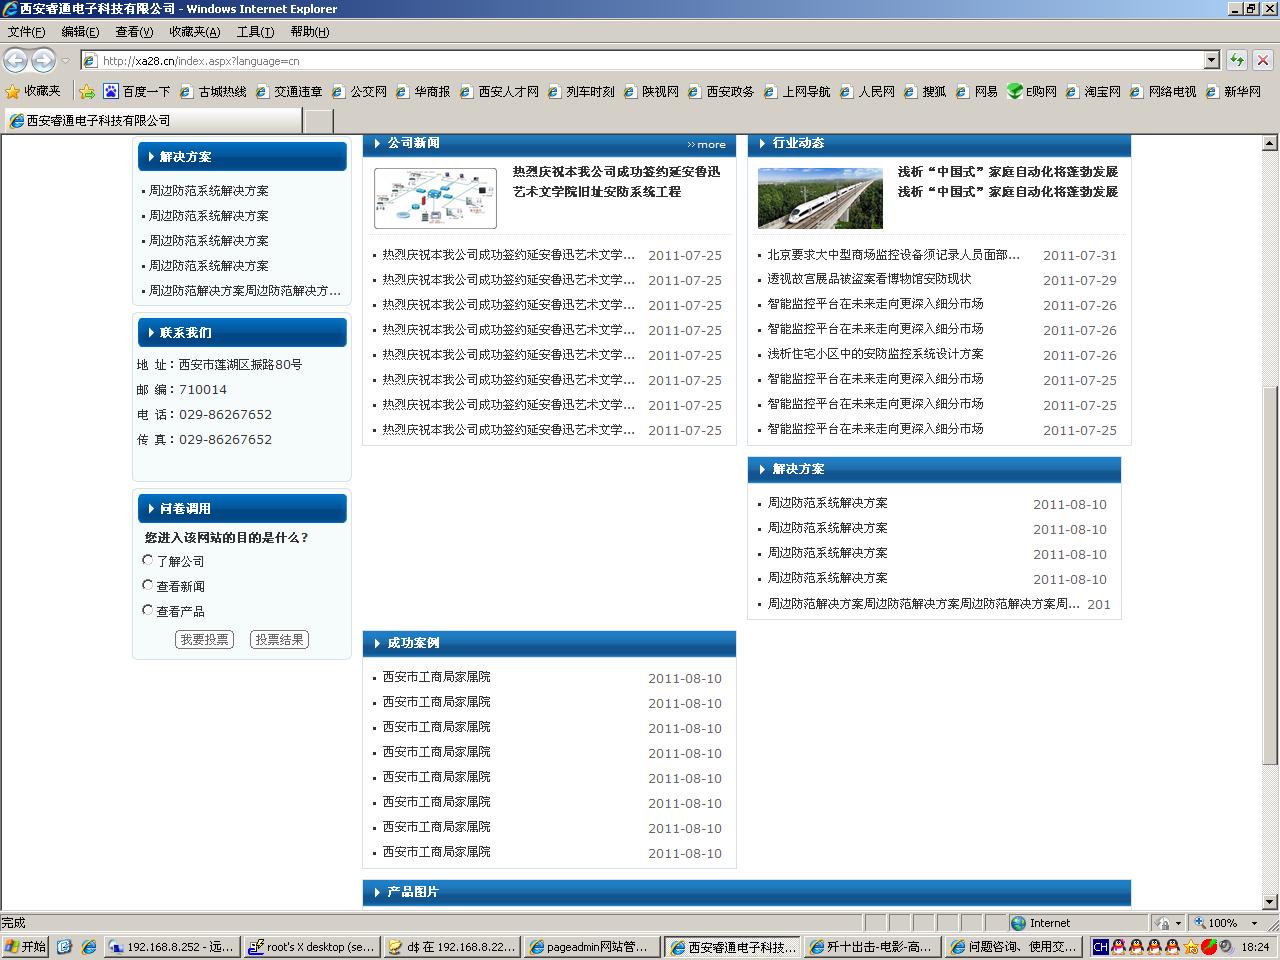Open the 古城热线 bookmark
Viewport: 1280px width, 960px height.
coord(213,91)
